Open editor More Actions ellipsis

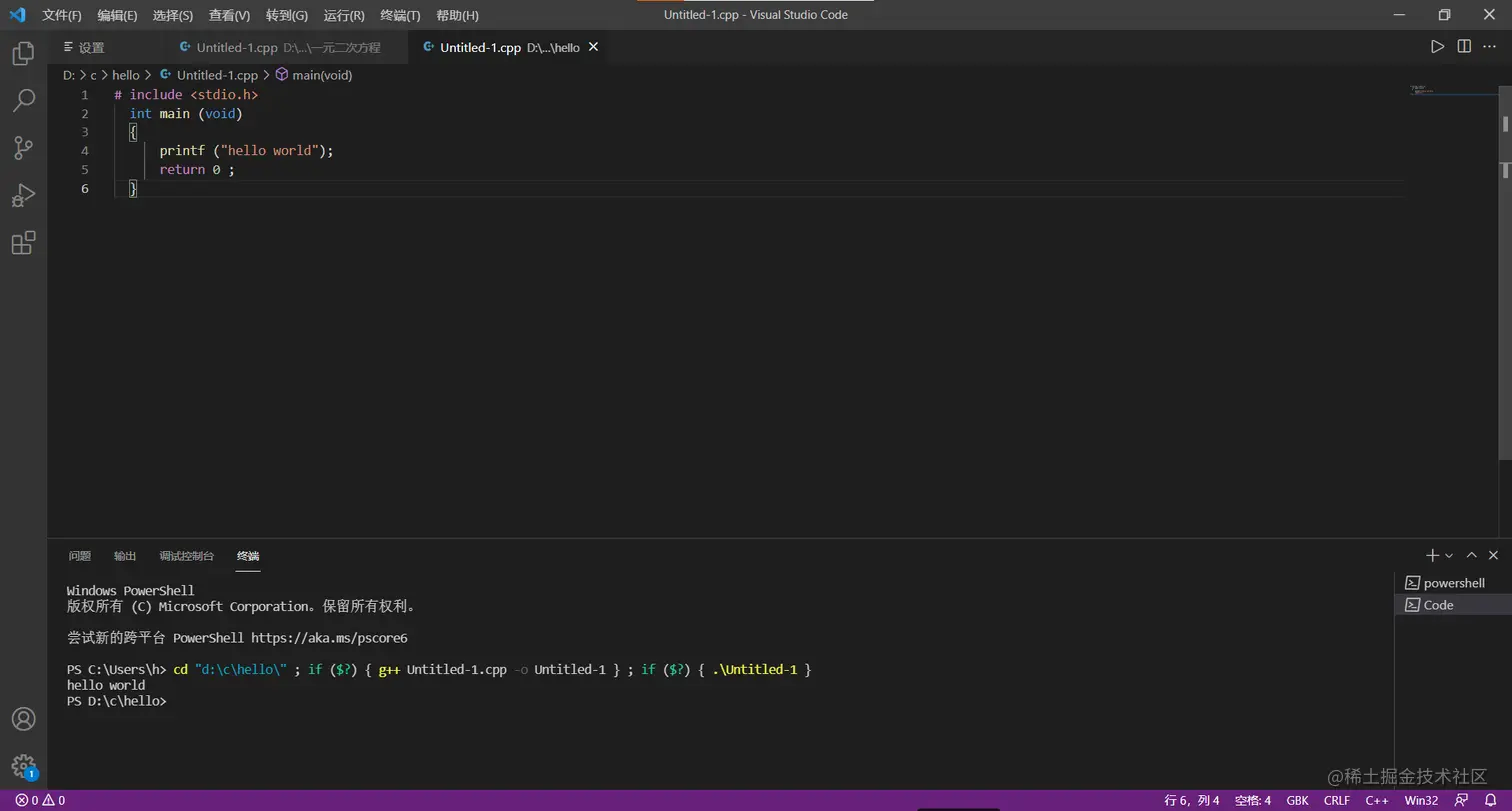pos(1490,47)
